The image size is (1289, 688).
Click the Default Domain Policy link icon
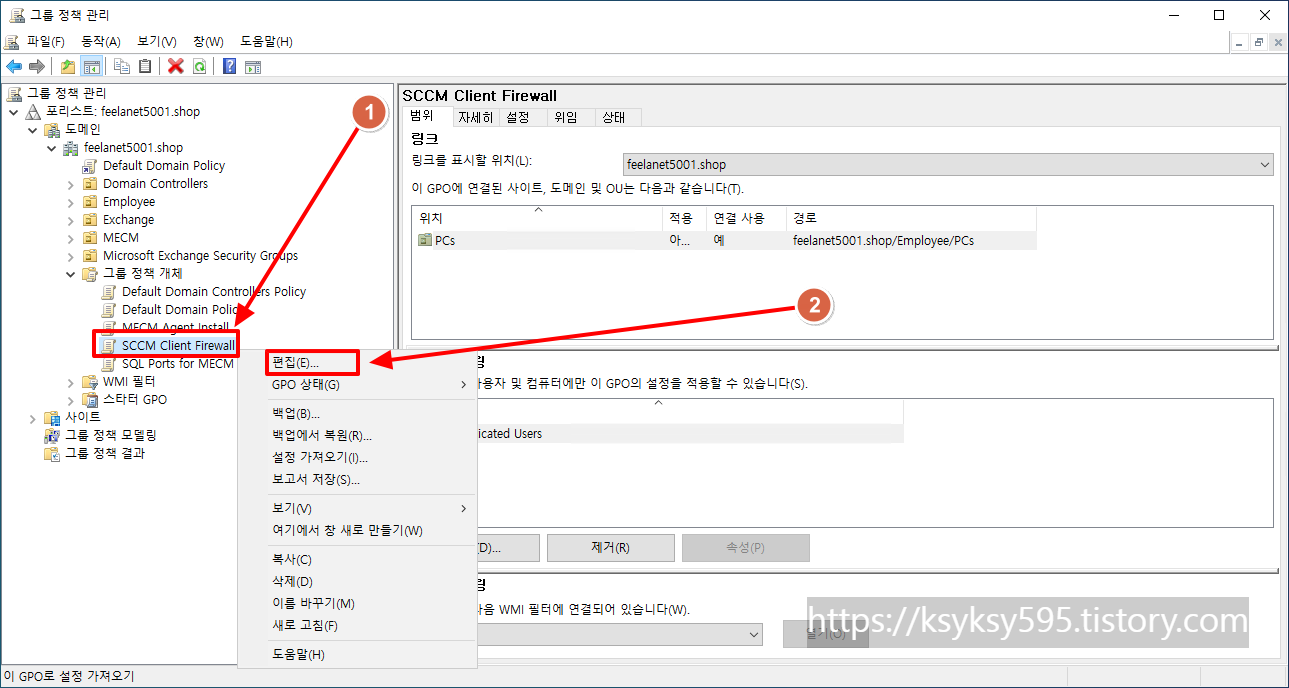point(92,166)
